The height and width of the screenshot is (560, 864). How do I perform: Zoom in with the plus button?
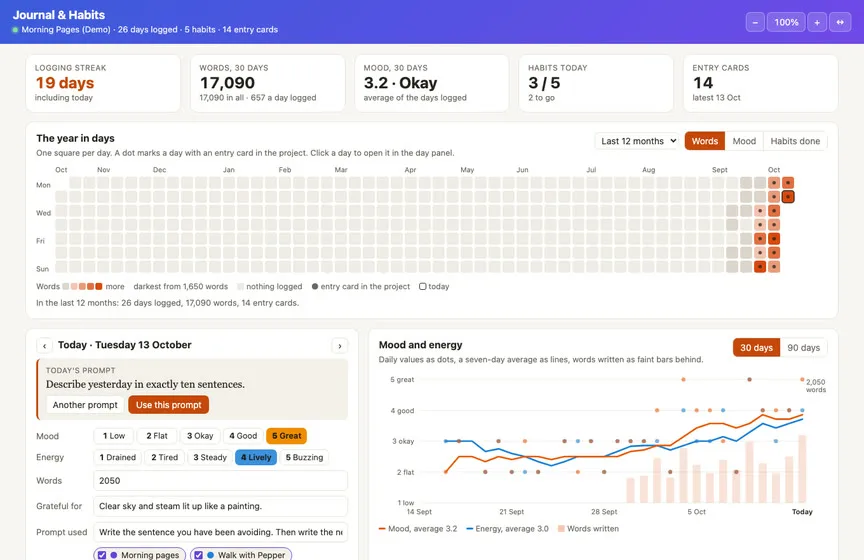(817, 23)
